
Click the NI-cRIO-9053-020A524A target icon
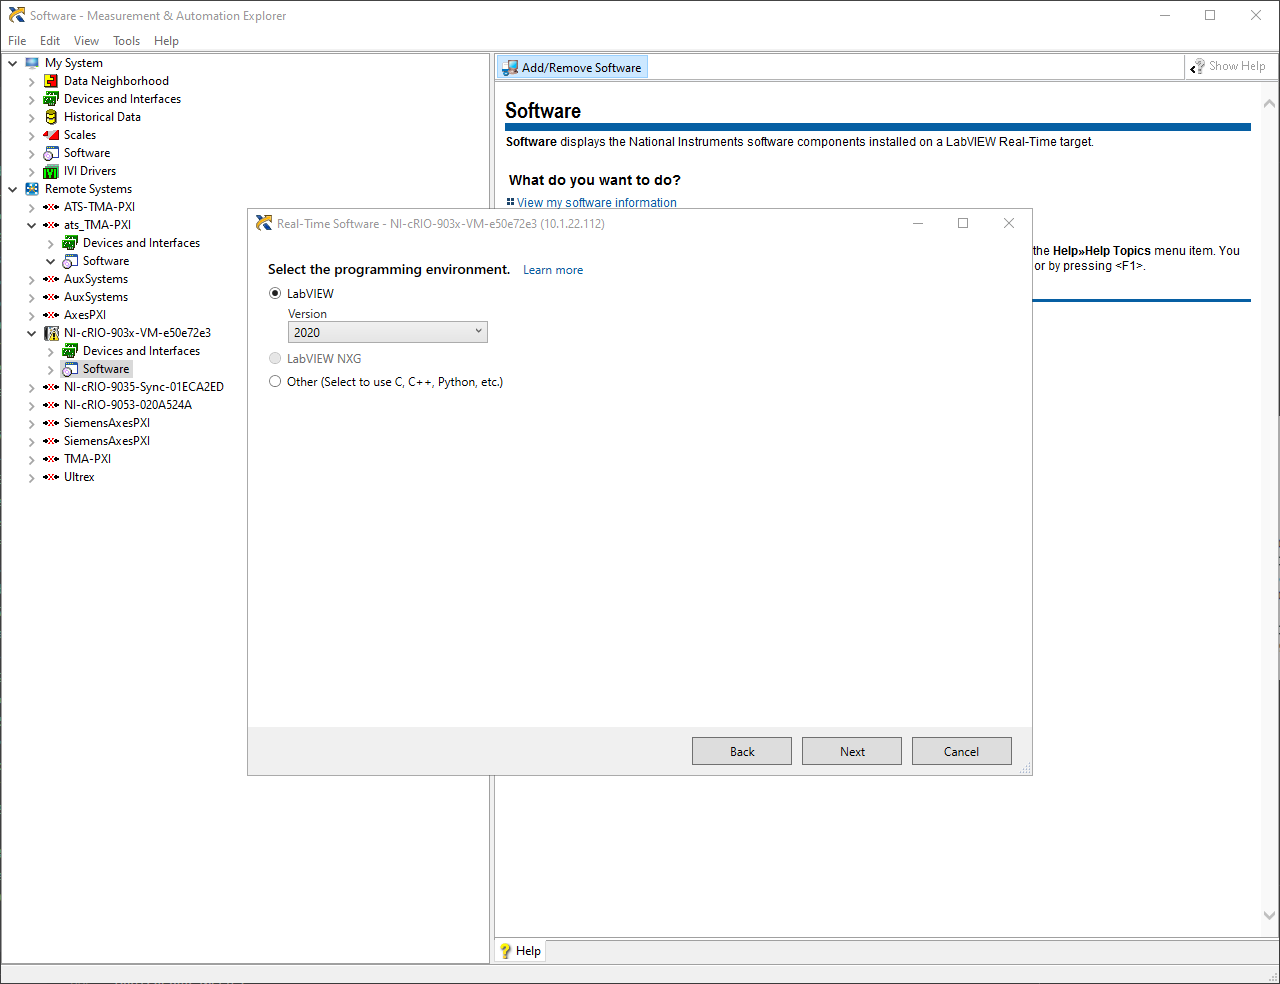pyautogui.click(x=51, y=405)
